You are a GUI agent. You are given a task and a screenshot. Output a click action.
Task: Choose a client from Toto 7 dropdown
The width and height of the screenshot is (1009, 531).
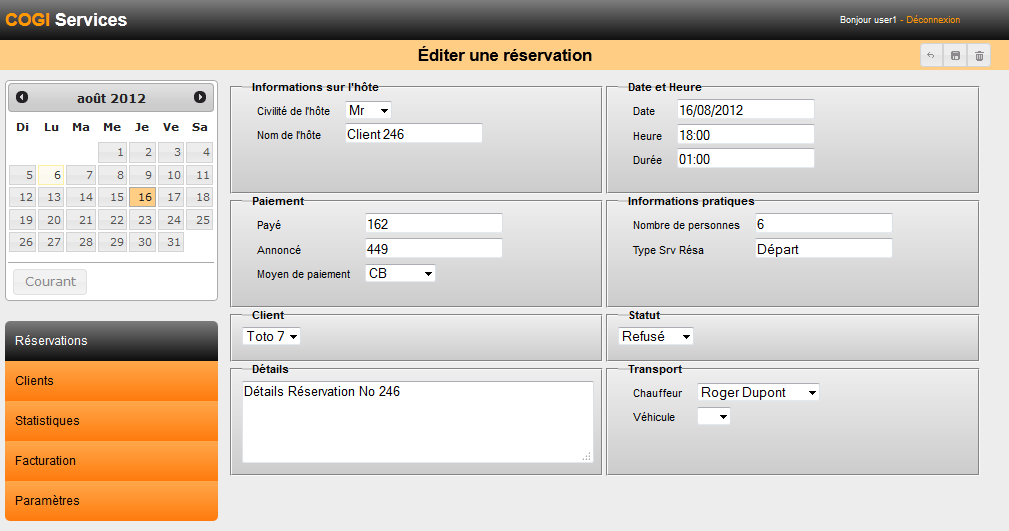click(272, 337)
